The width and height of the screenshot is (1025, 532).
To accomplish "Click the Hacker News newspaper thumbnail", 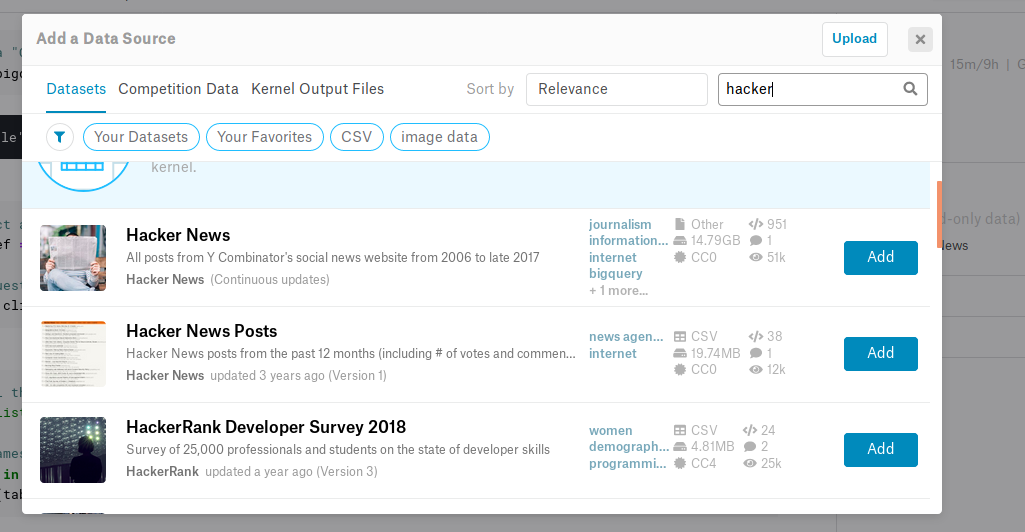I will pyautogui.click(x=73, y=258).
